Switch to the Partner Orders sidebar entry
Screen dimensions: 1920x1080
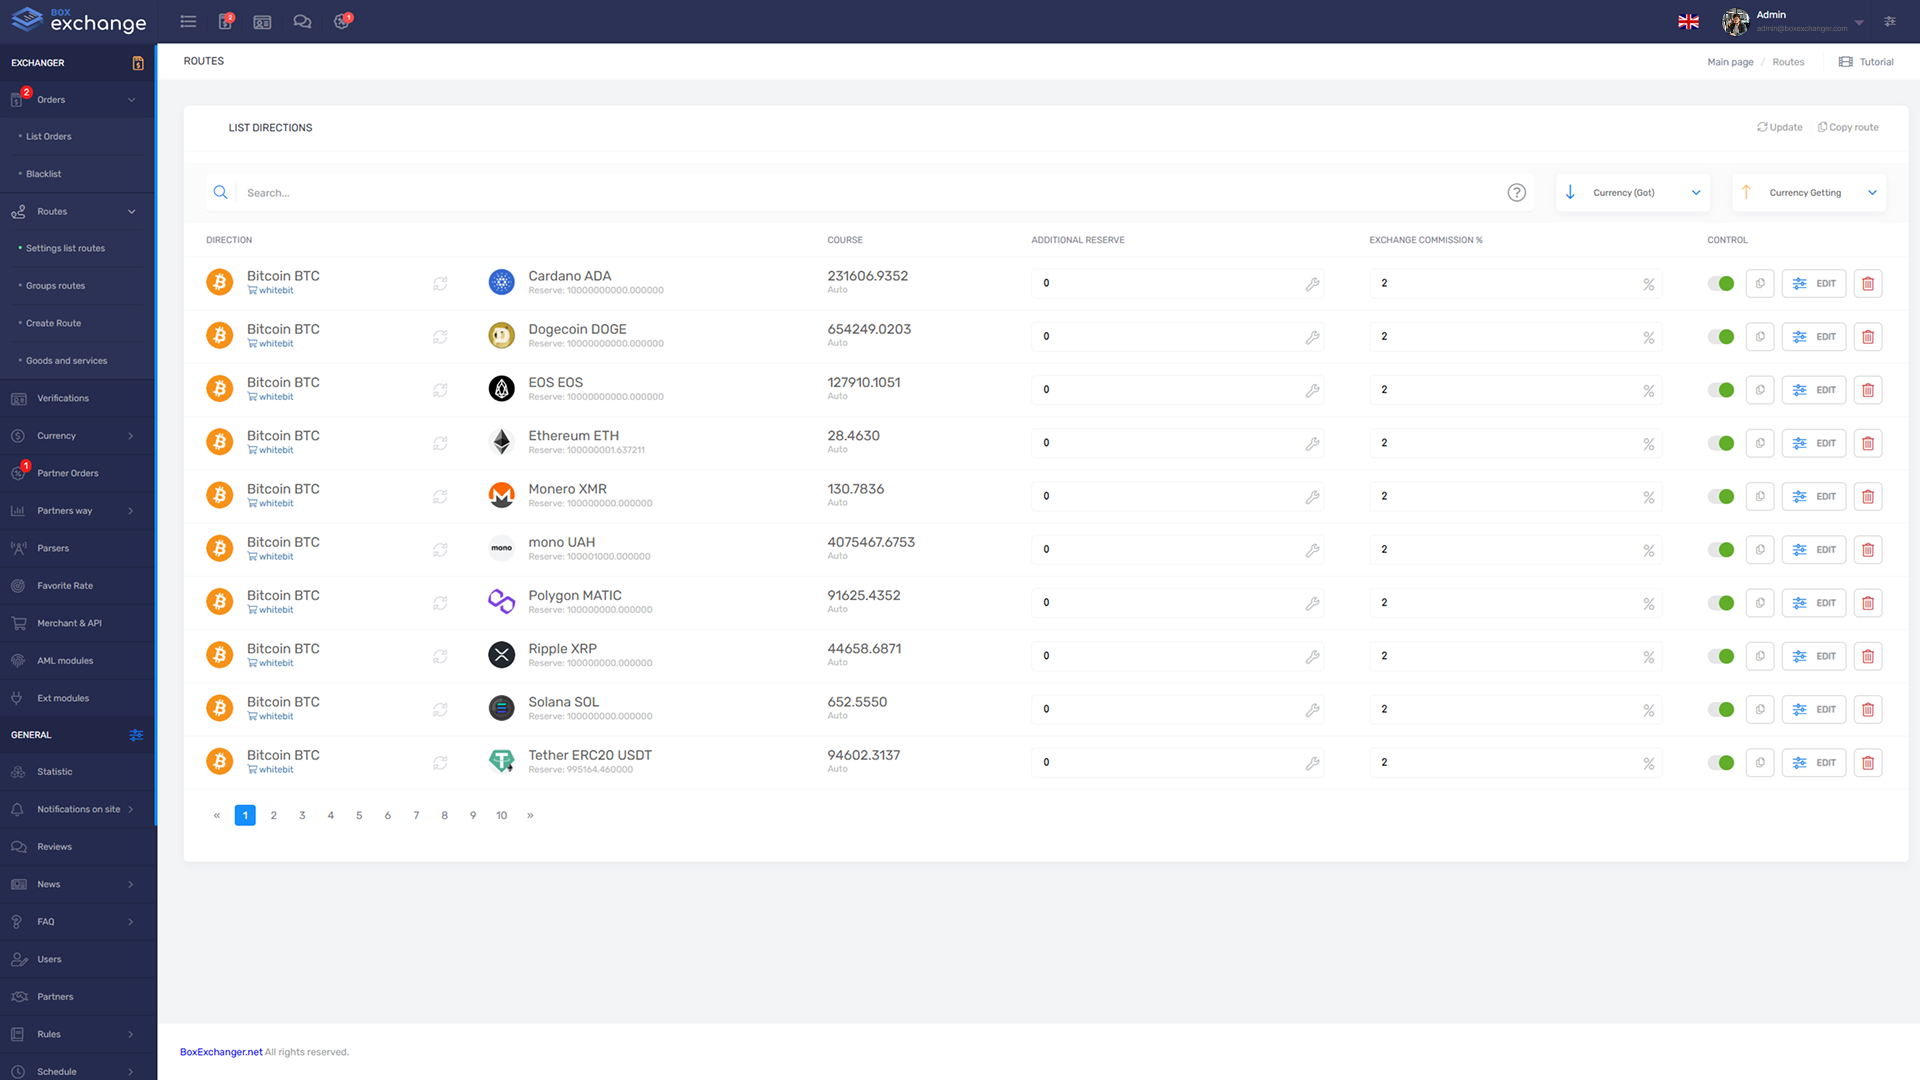tap(67, 473)
